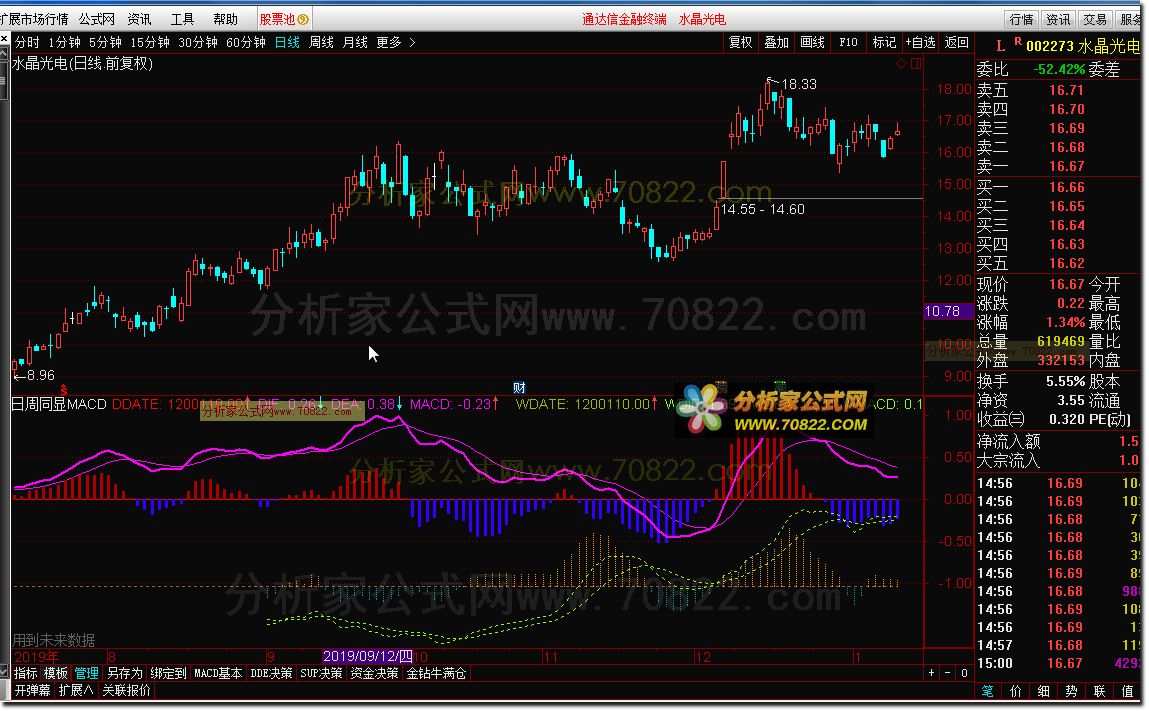The height and width of the screenshot is (711, 1149).
Task: Switch to 1分钟 chart period
Action: [x=64, y=43]
